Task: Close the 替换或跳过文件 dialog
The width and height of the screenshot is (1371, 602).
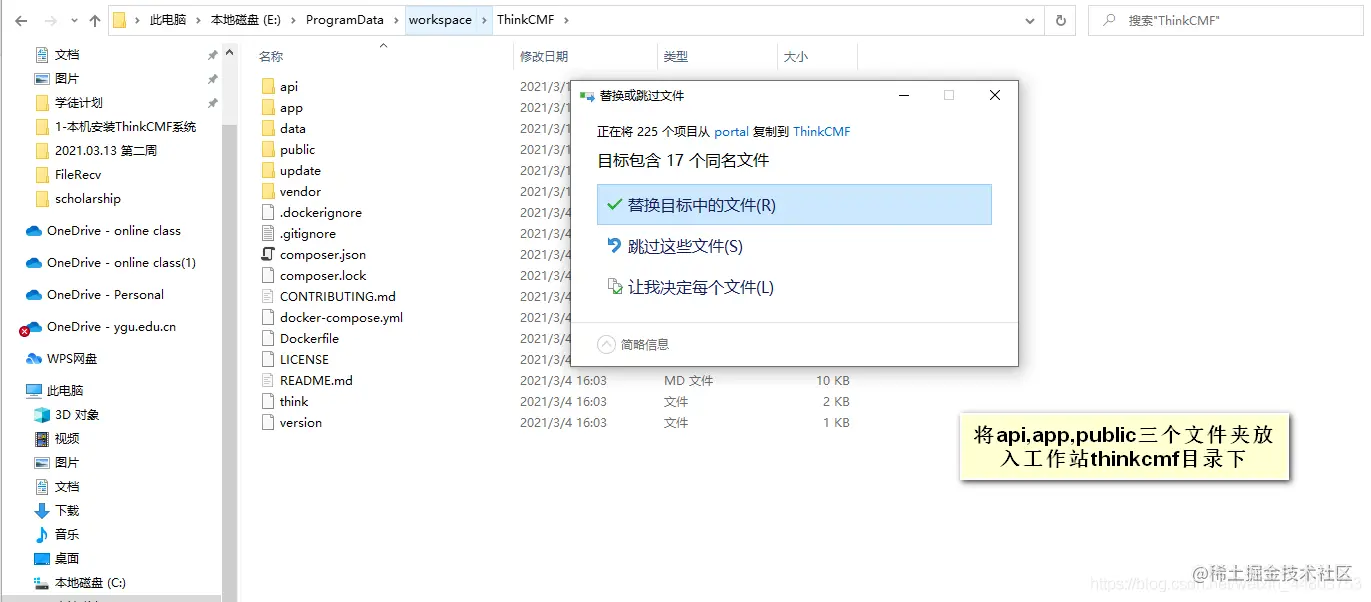Action: [x=995, y=96]
